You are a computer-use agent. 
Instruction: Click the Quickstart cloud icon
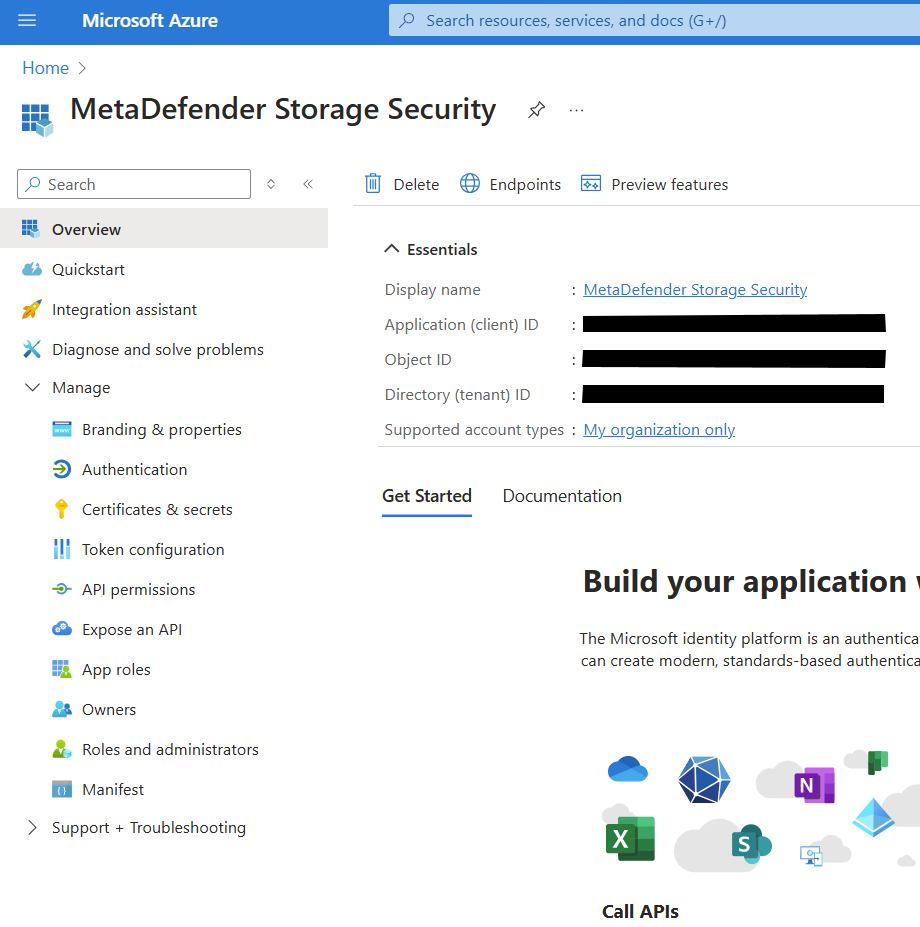(x=32, y=270)
